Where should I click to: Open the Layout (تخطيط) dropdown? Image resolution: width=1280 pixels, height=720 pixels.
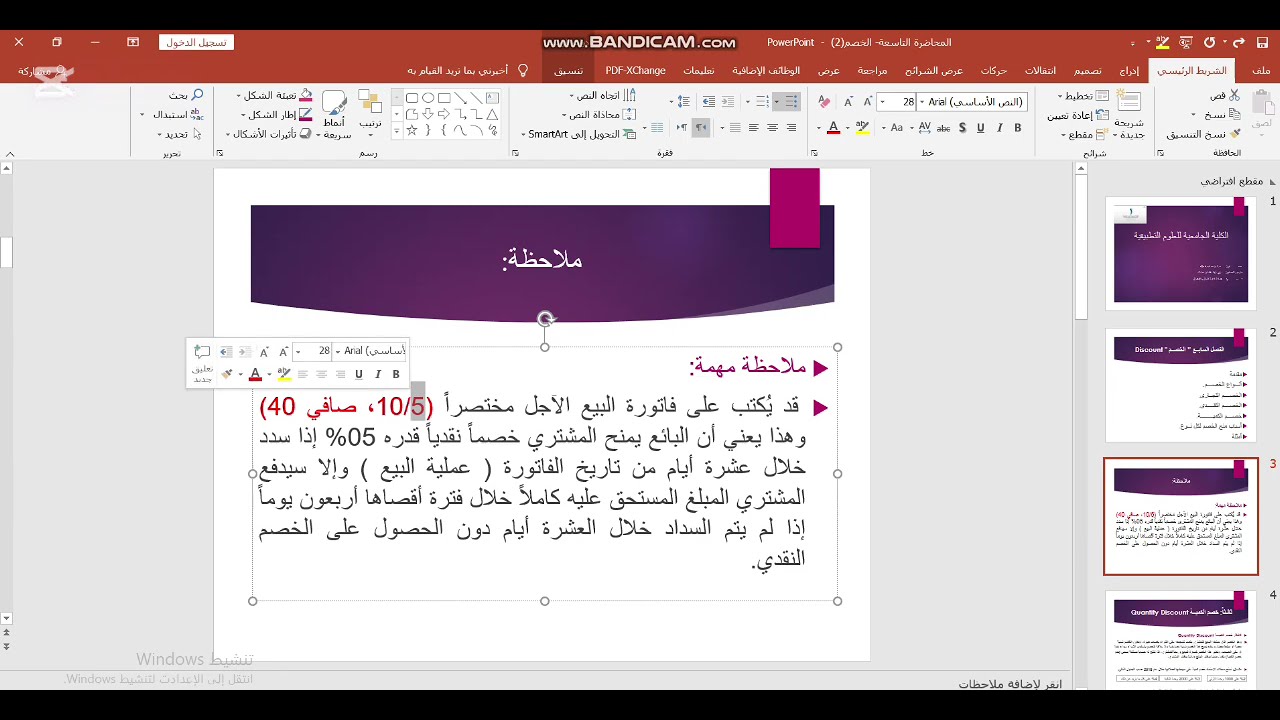(1085, 96)
